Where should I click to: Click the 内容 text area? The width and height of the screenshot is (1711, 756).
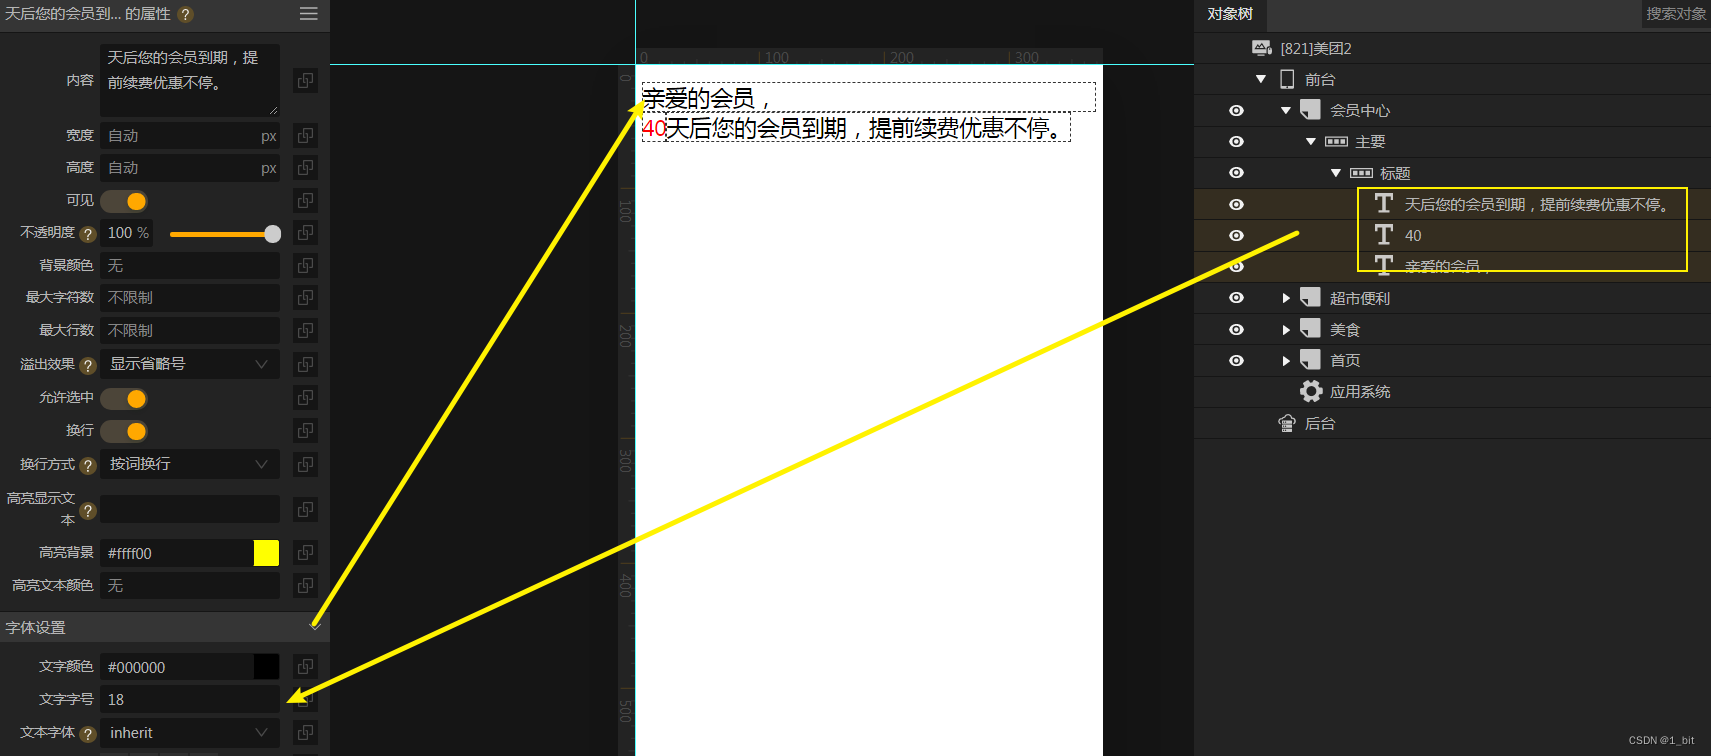tap(190, 80)
